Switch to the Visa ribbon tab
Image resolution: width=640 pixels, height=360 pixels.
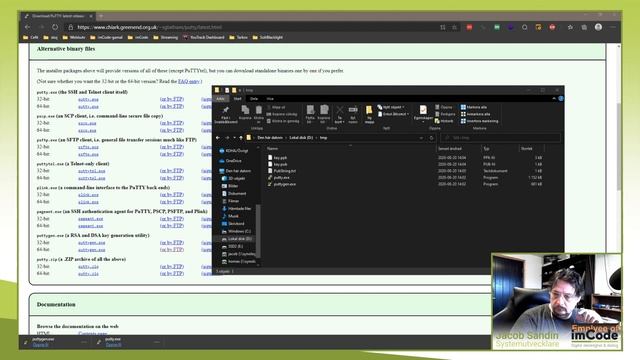[x=270, y=99]
